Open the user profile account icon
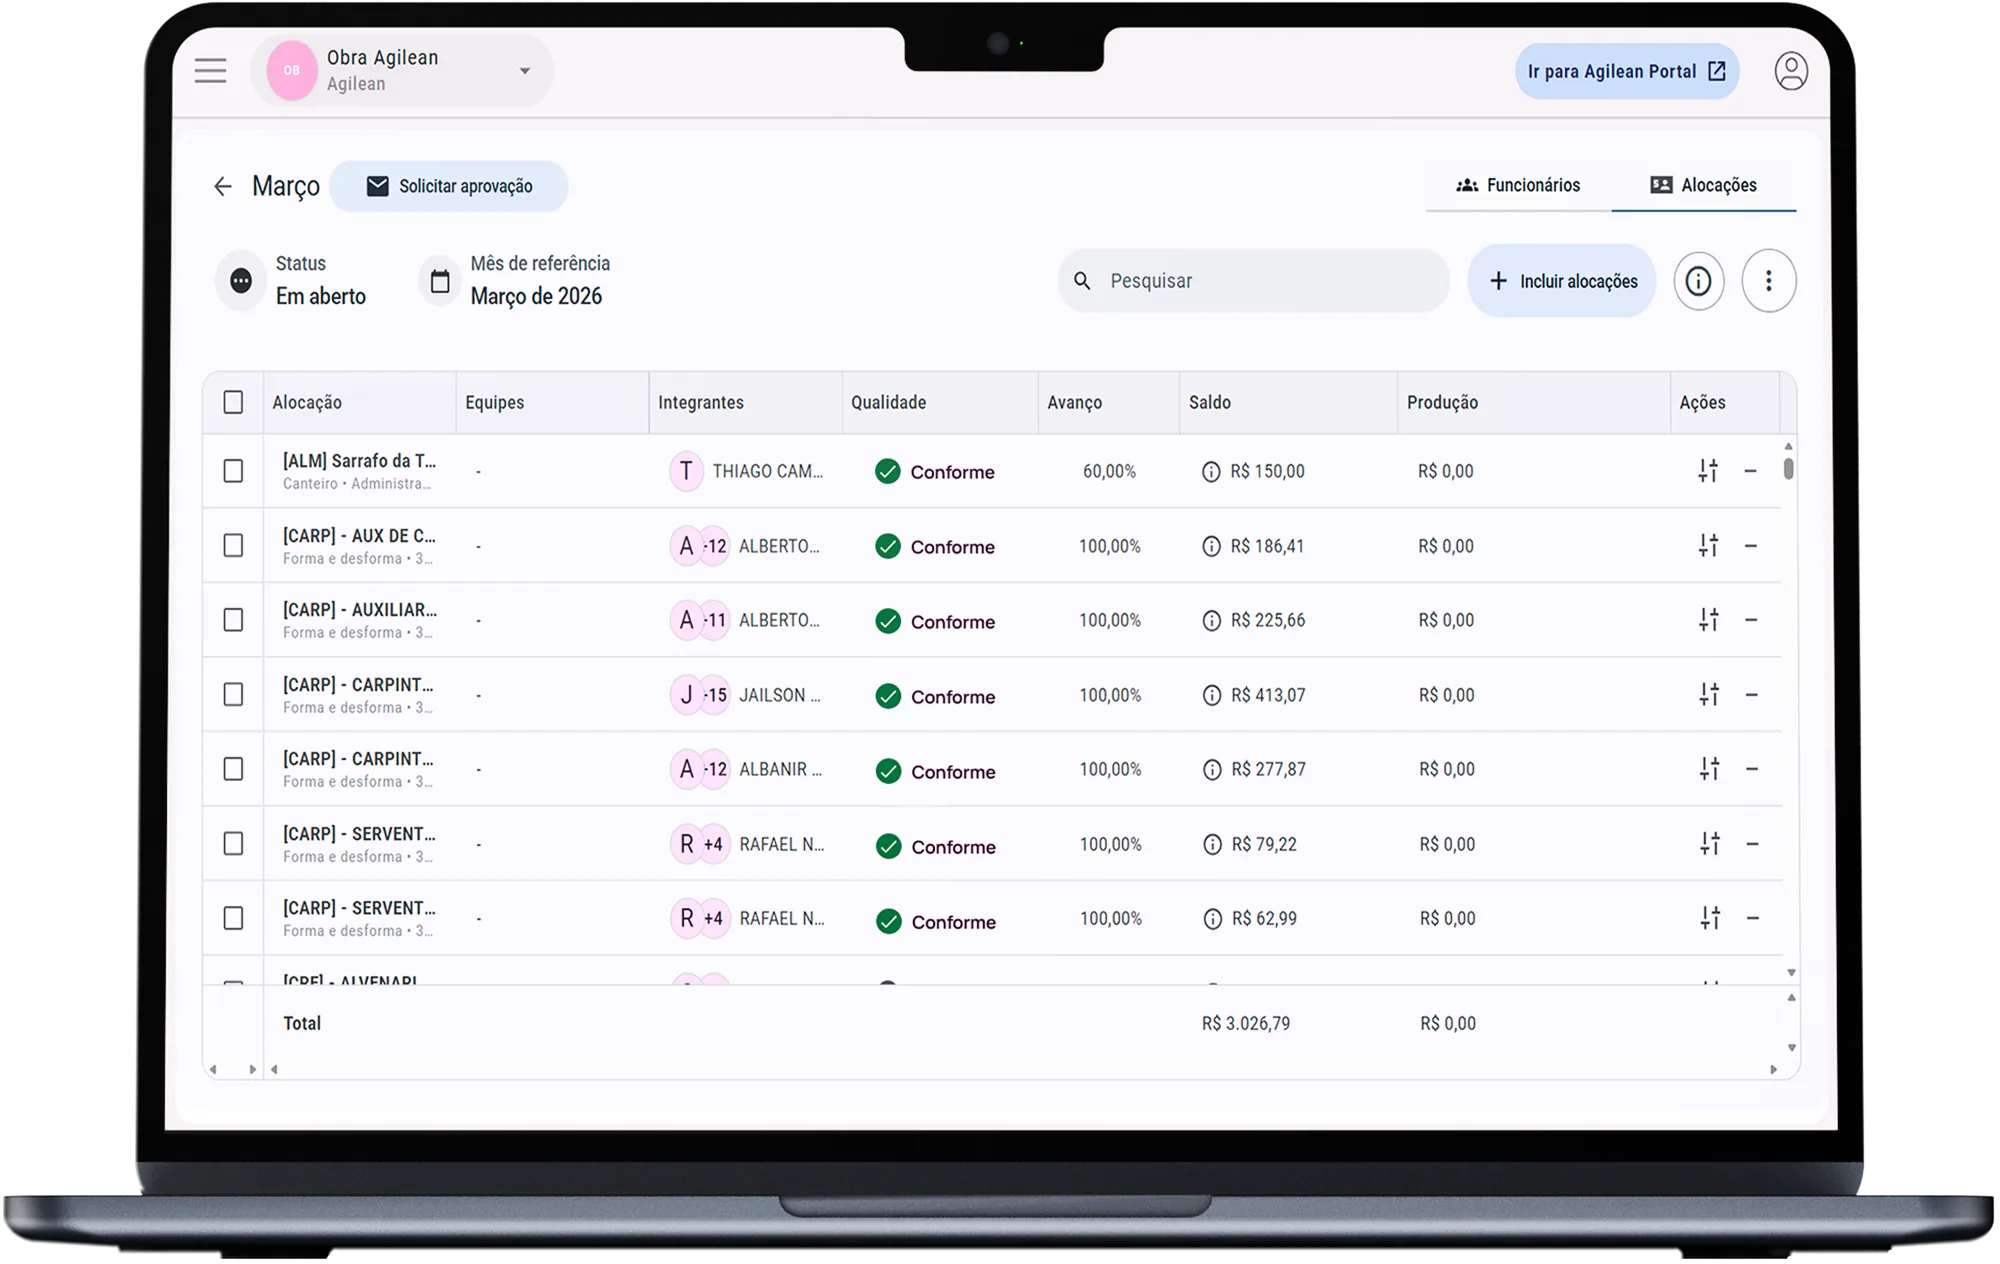Viewport: 2000px width, 1264px height. [1791, 71]
